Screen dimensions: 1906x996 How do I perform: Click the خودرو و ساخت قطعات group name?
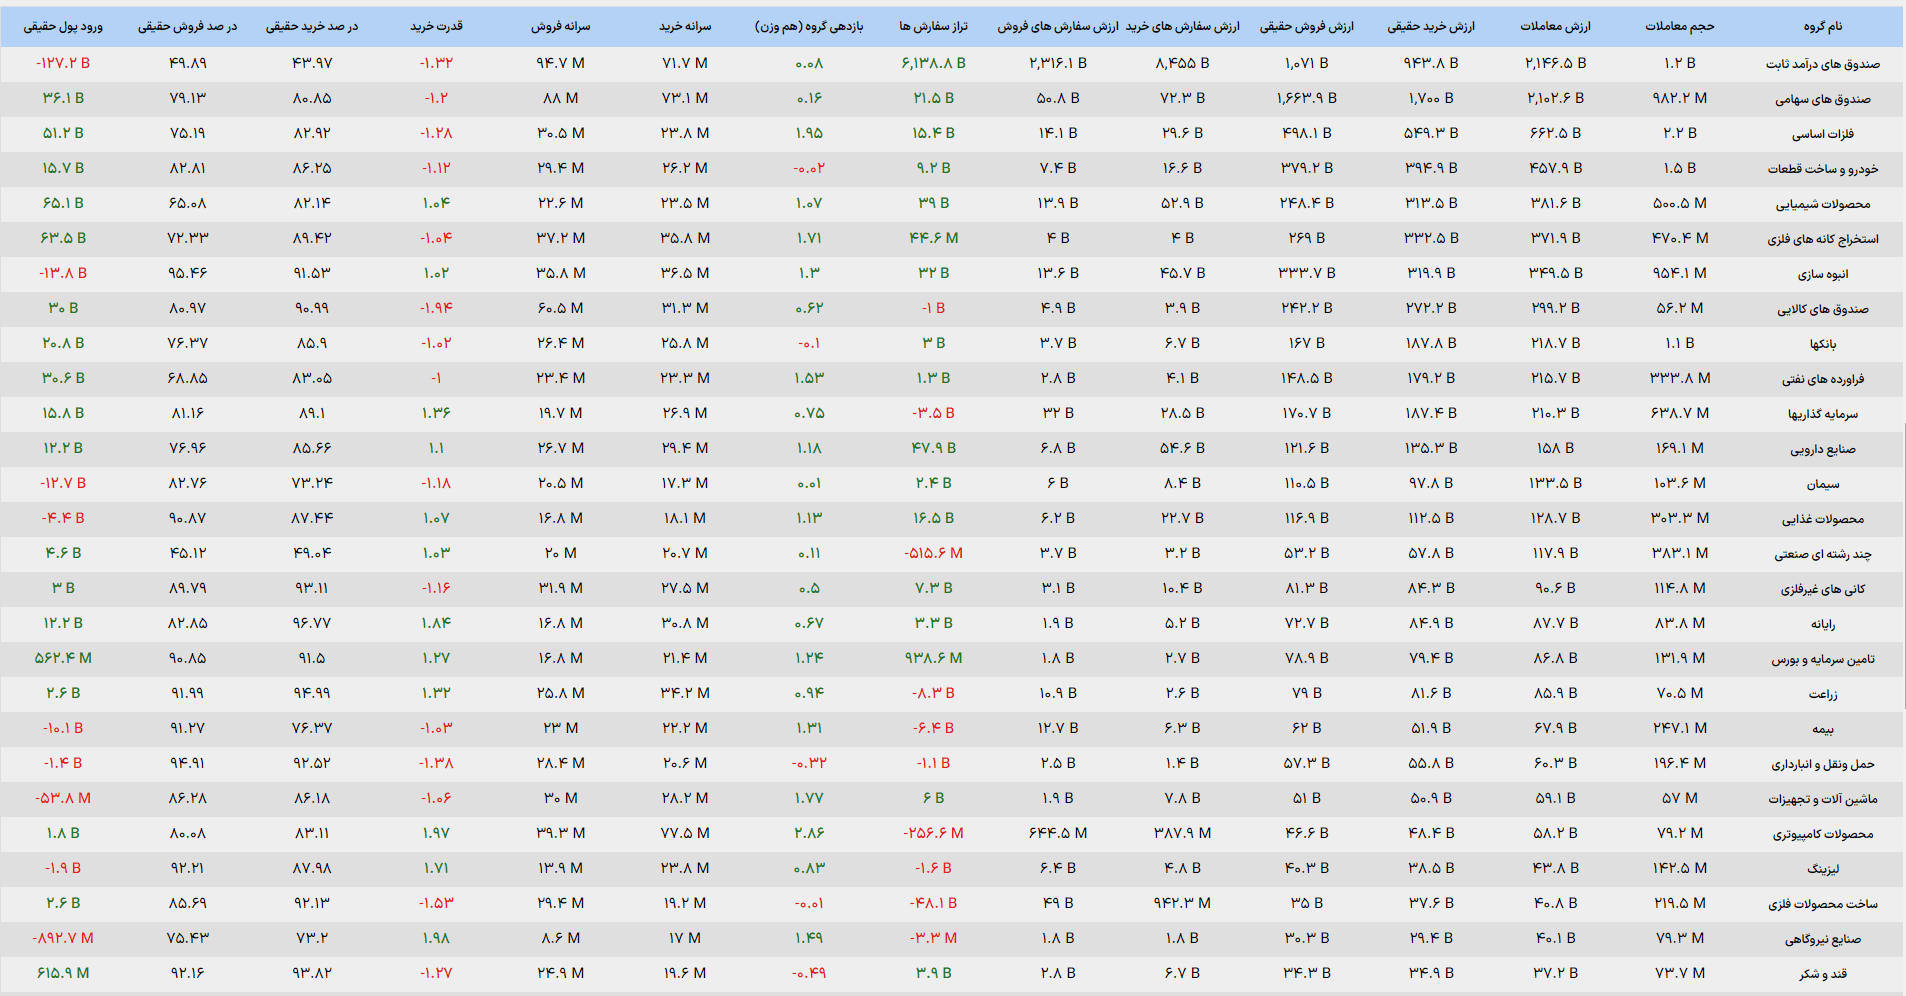(1822, 169)
